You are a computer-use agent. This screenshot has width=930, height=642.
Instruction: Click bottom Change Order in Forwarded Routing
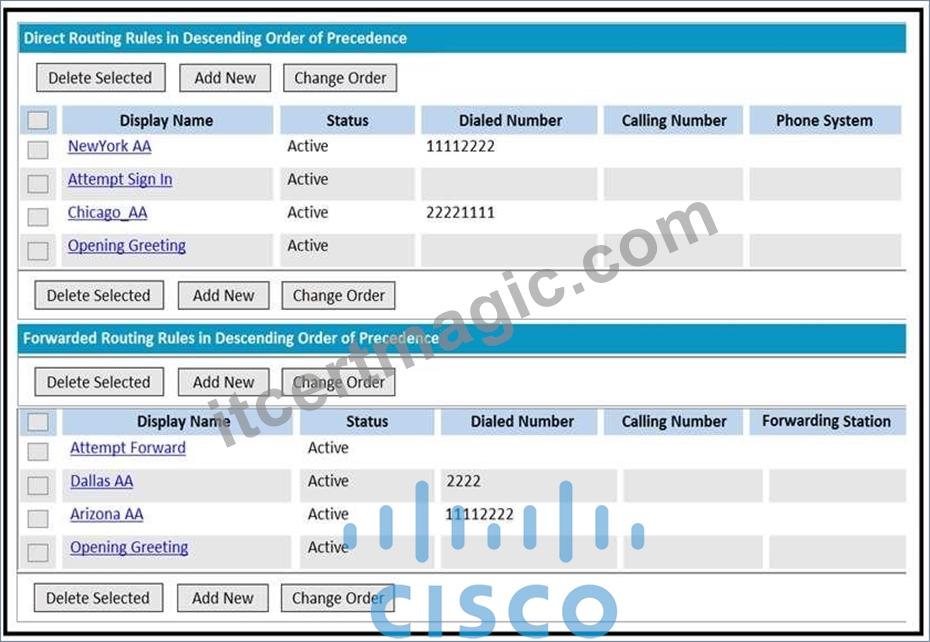pyautogui.click(x=337, y=597)
